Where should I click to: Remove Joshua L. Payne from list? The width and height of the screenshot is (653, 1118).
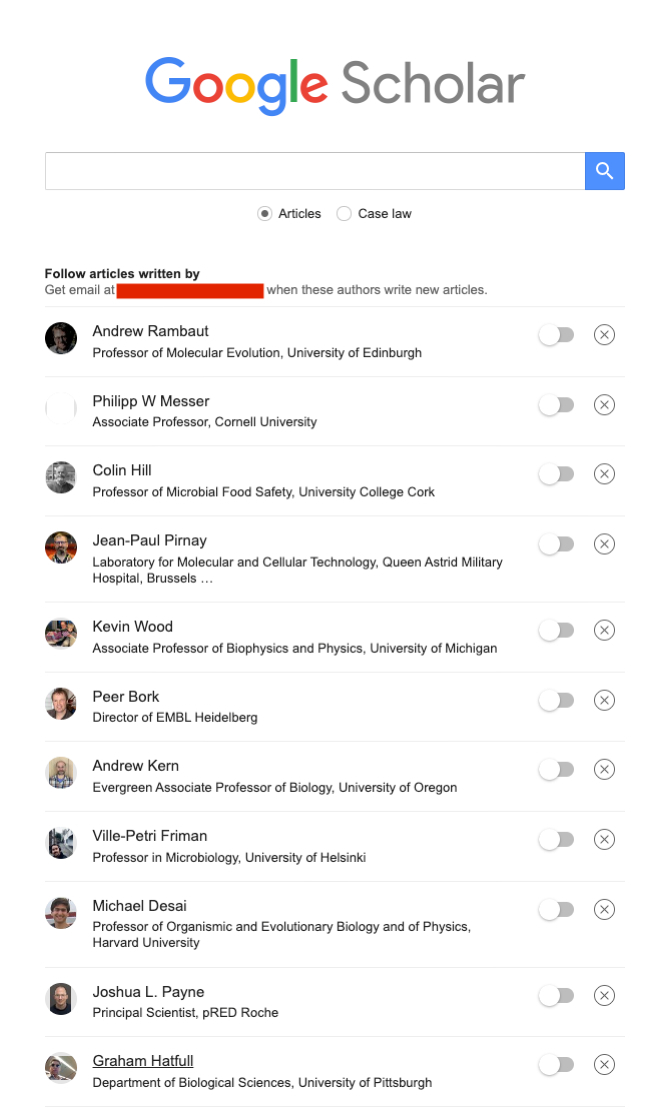604,995
